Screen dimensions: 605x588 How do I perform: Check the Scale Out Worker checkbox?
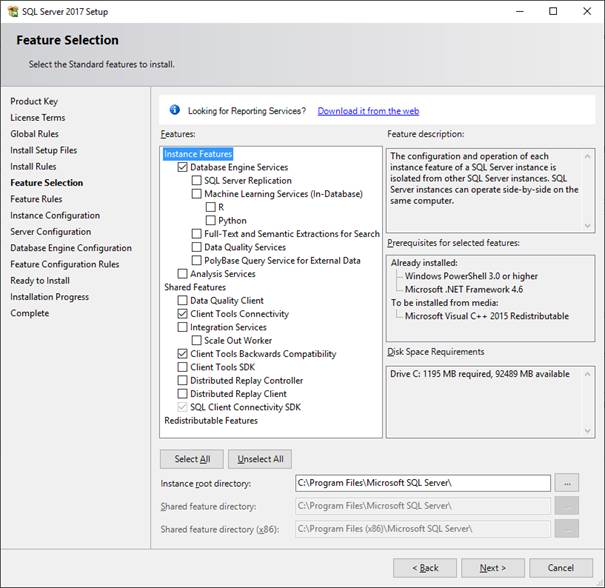[x=196, y=340]
